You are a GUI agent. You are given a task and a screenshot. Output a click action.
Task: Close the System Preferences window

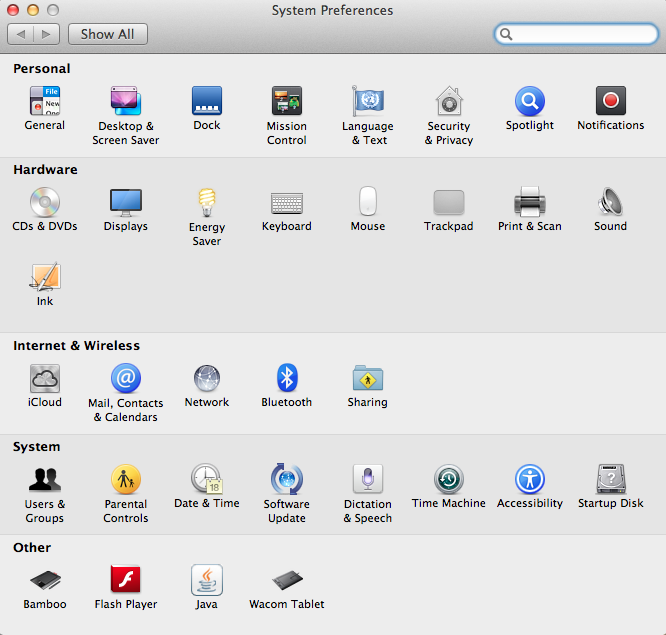13,10
